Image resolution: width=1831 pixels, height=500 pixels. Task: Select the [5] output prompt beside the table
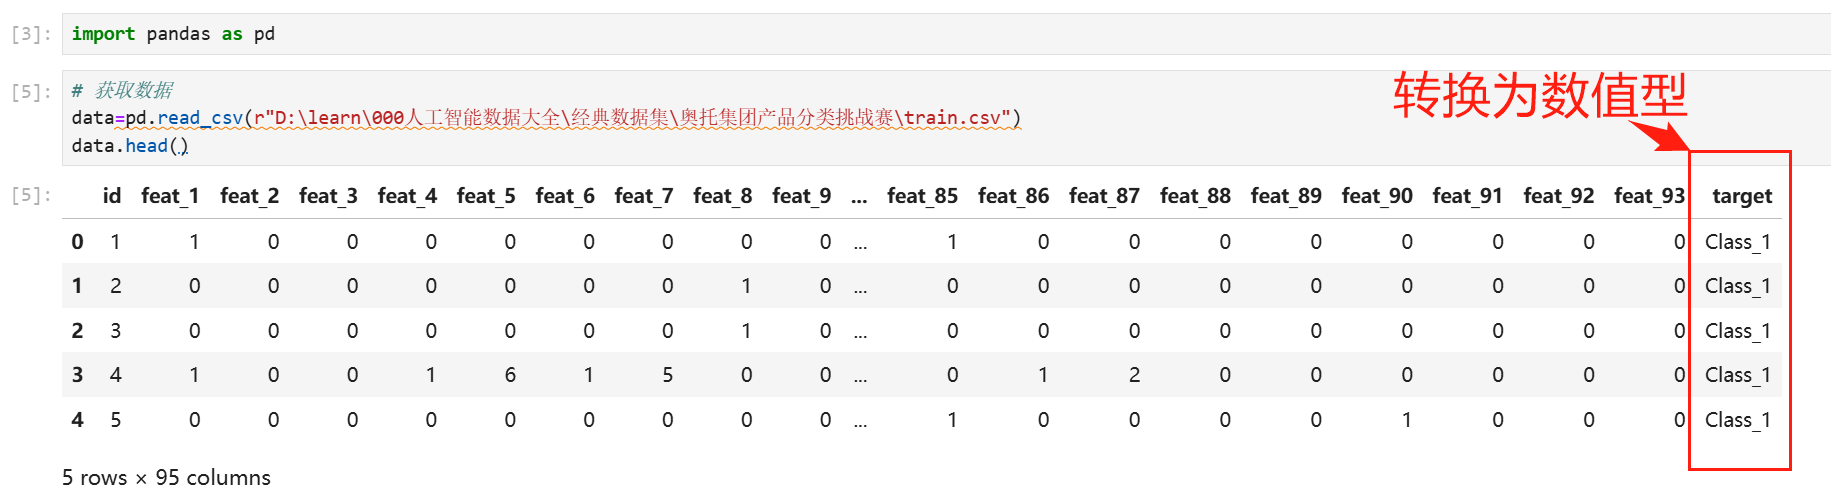pyautogui.click(x=30, y=195)
